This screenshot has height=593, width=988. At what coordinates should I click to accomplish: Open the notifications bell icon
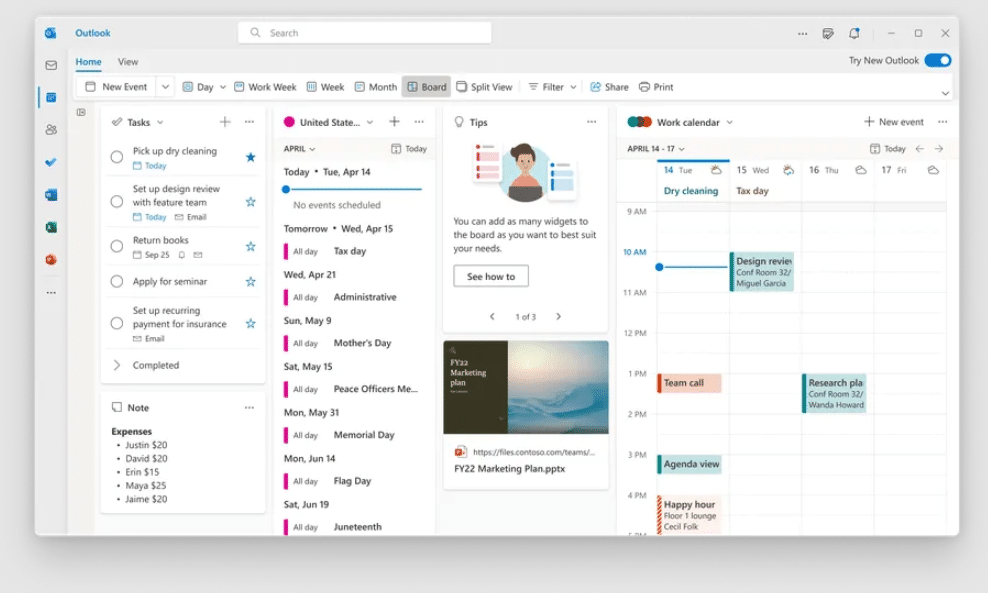[854, 33]
